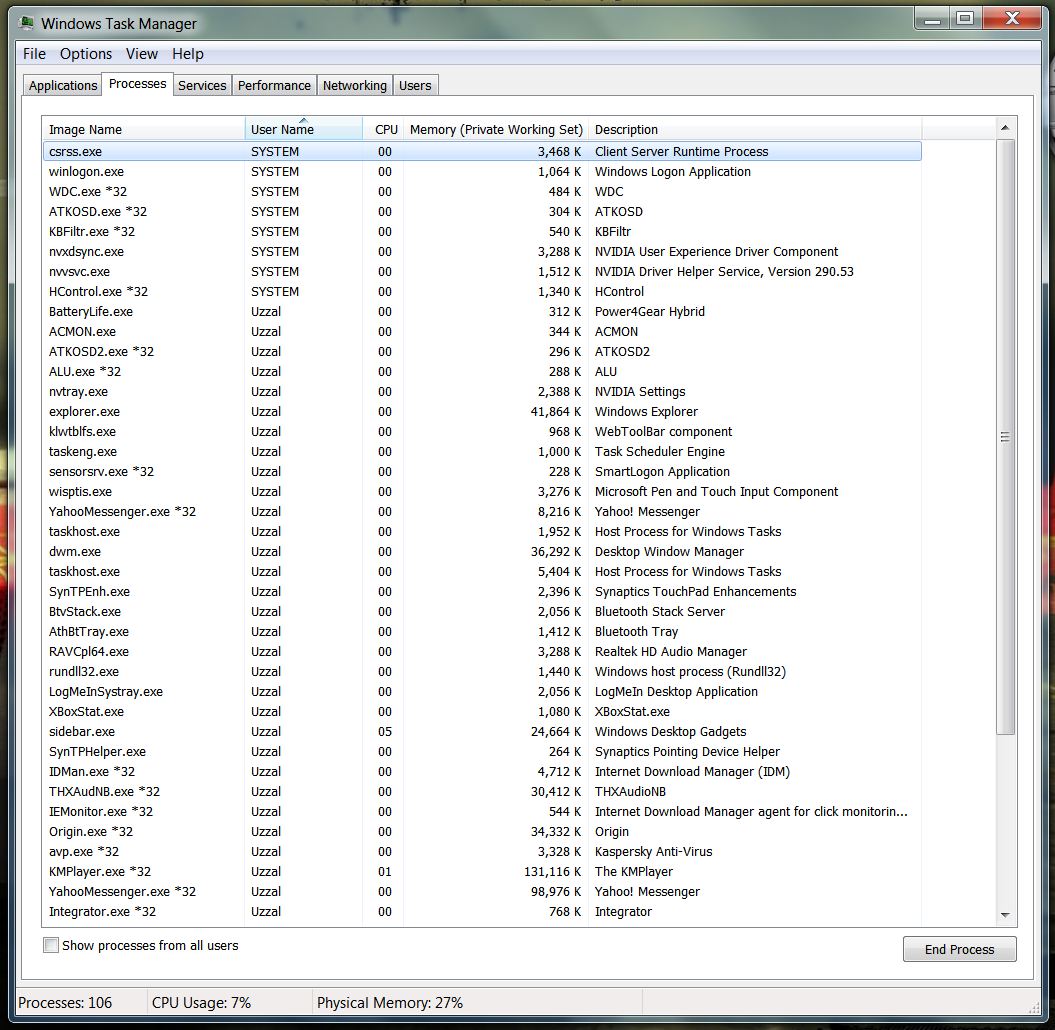Select the nvvsvc.exe process
Screen dimensions: 1055x1030
[x=482, y=272]
